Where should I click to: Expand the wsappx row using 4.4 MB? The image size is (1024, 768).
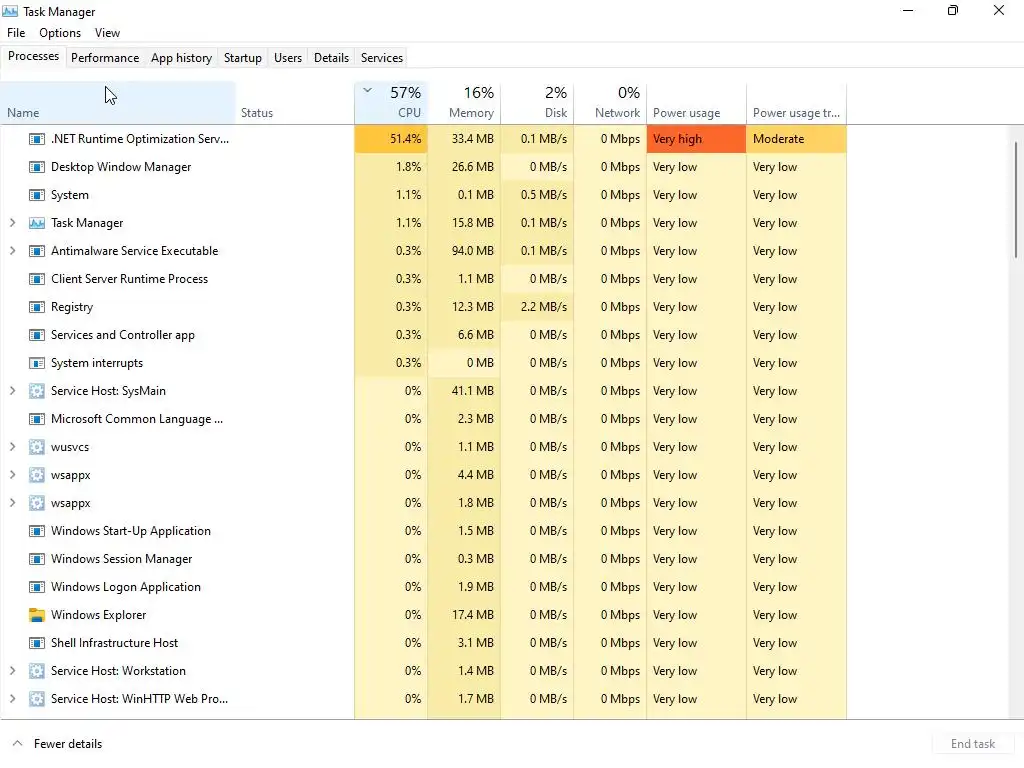12,475
